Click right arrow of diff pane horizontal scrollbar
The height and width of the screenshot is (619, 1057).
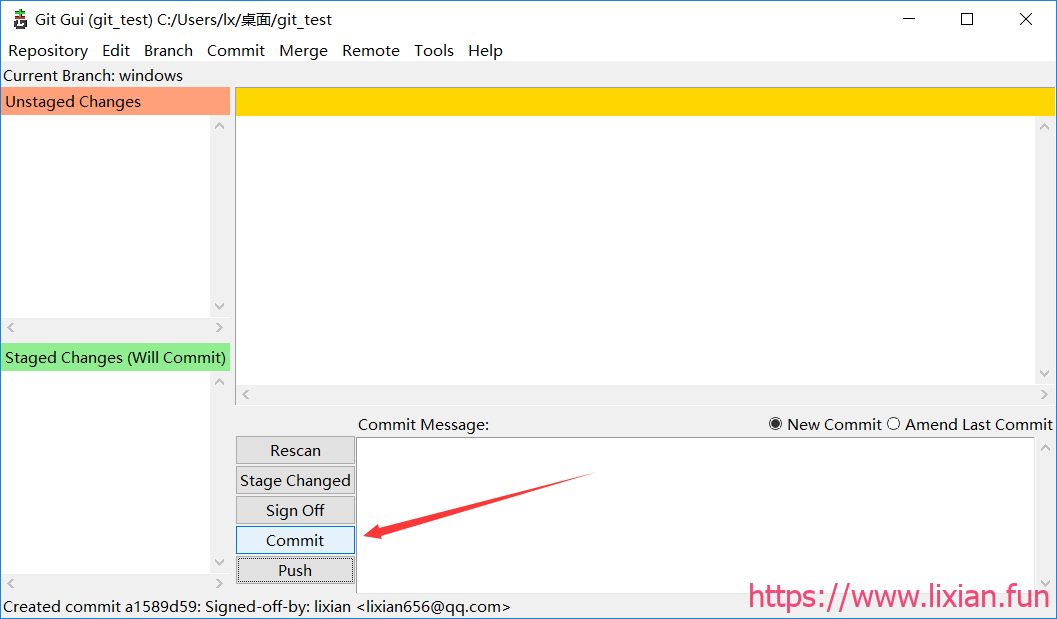click(x=1044, y=395)
